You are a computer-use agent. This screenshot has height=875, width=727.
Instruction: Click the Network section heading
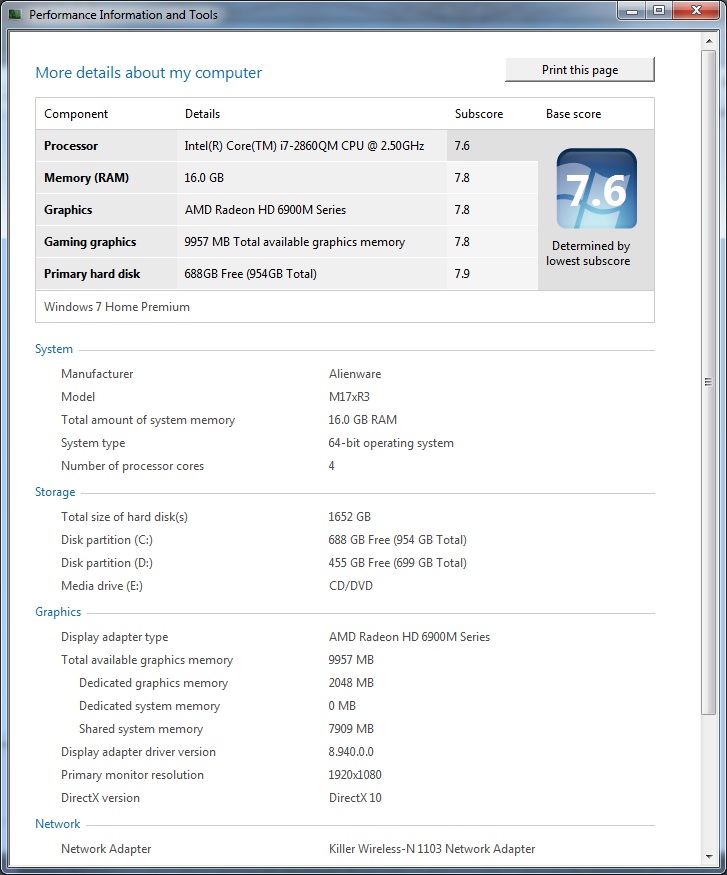57,824
